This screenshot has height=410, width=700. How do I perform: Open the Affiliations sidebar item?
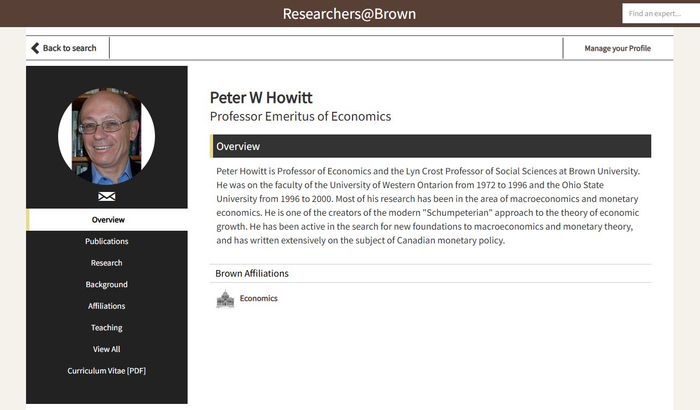tap(107, 306)
